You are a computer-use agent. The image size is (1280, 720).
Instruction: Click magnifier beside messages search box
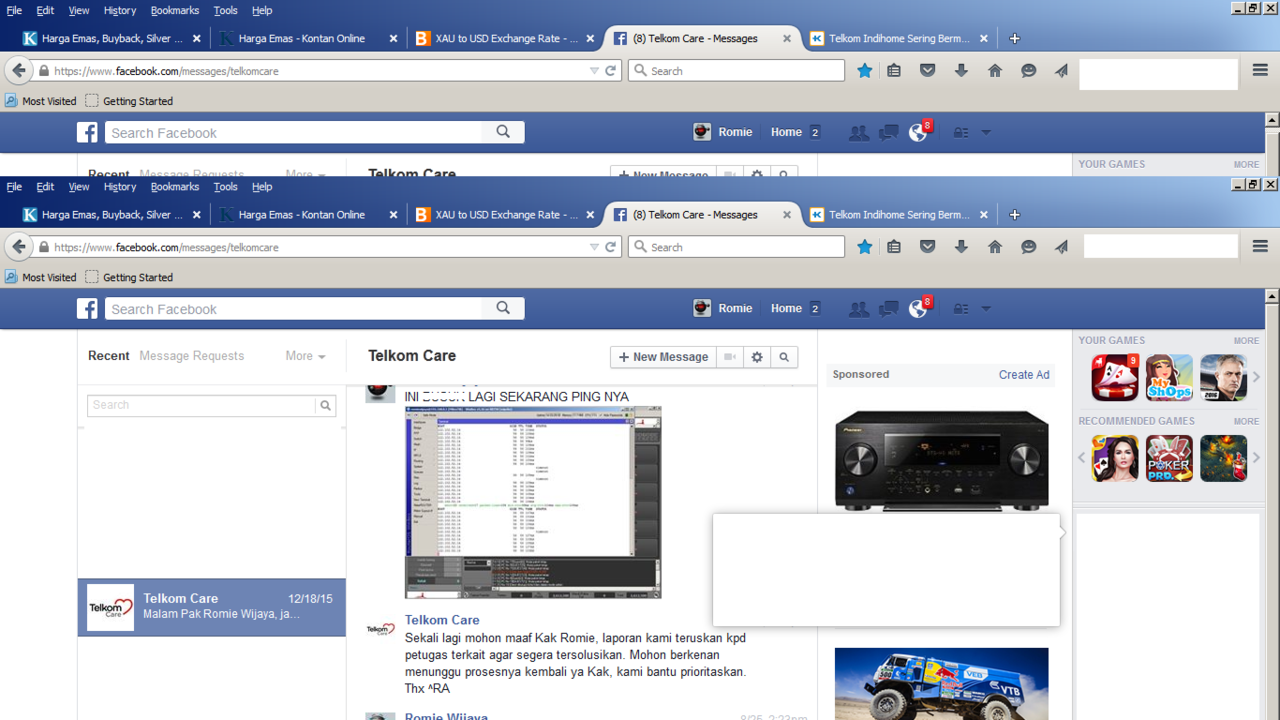coord(325,405)
